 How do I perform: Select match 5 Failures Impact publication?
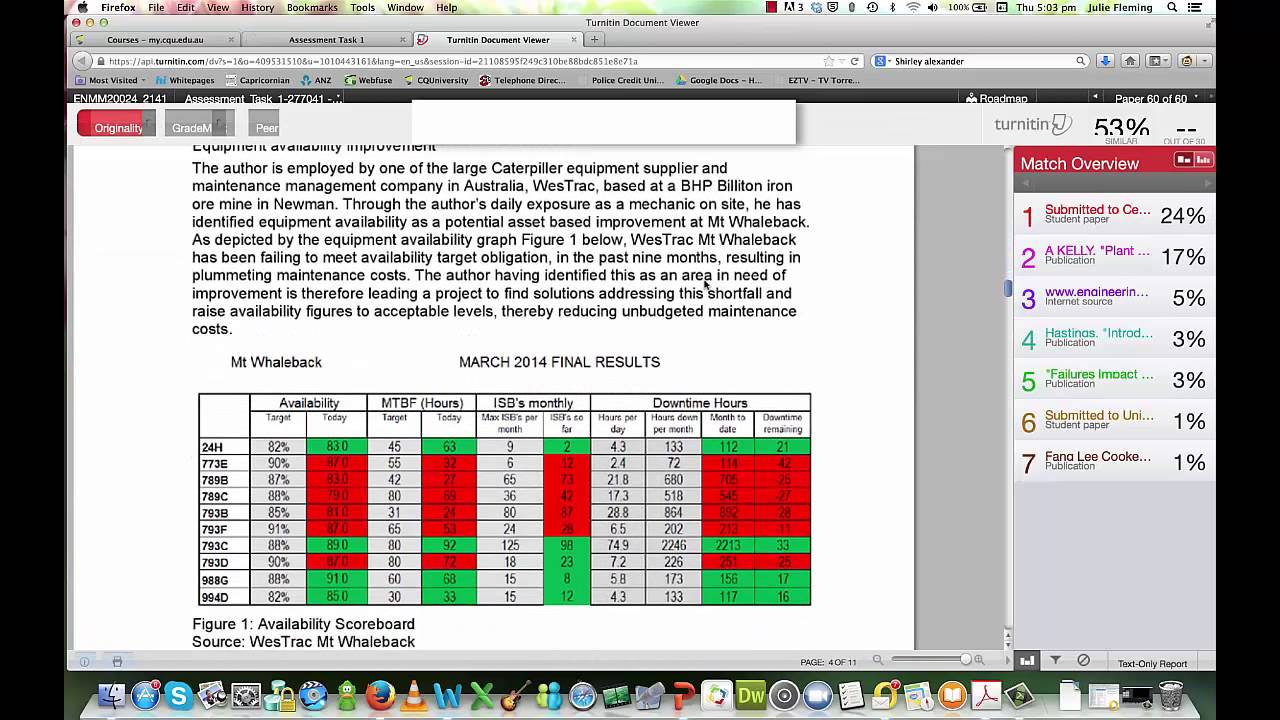1114,379
